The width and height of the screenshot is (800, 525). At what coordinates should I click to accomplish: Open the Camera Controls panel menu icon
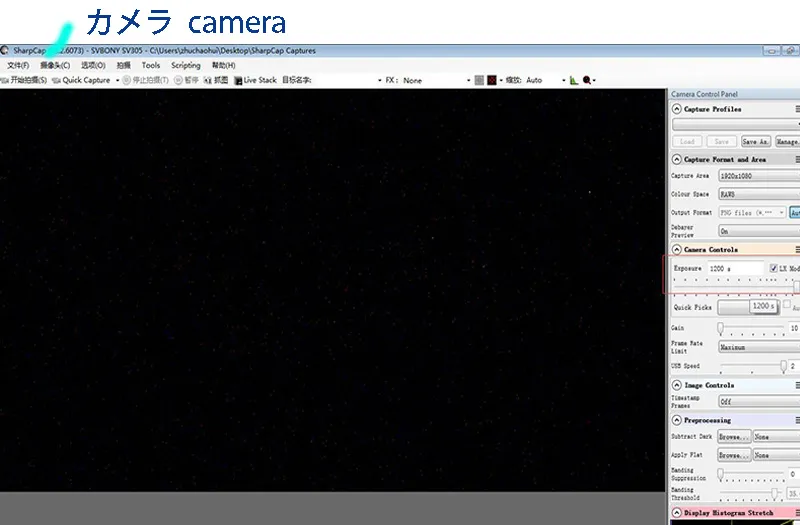(796, 249)
